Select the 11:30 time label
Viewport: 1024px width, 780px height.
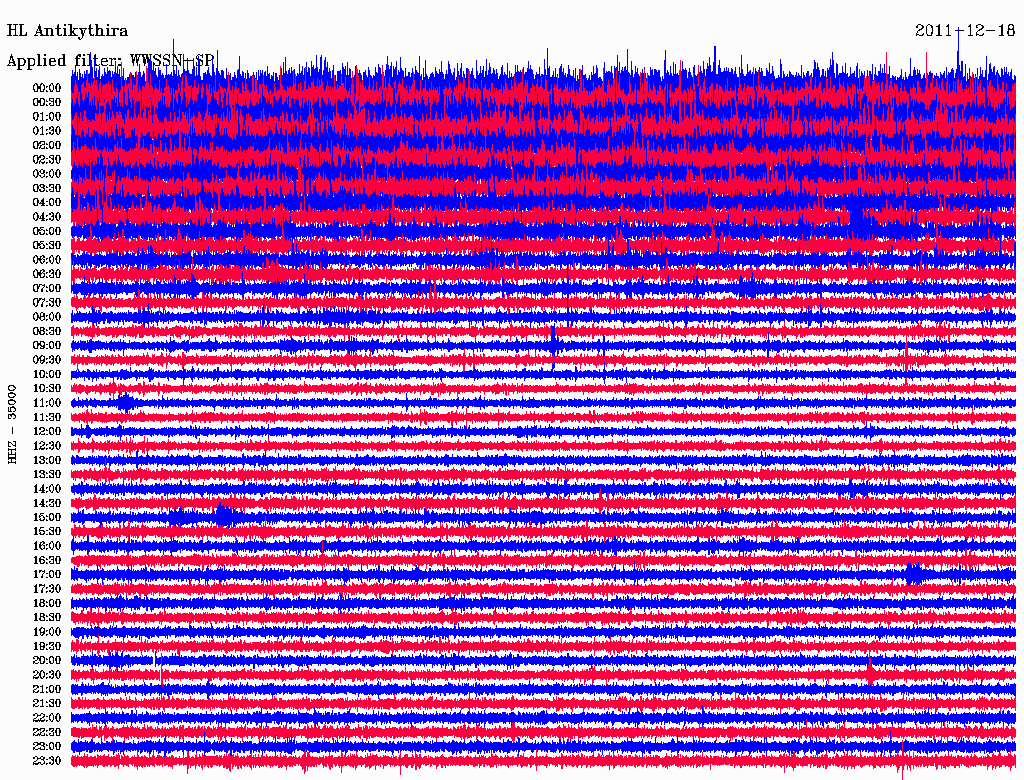click(47, 417)
